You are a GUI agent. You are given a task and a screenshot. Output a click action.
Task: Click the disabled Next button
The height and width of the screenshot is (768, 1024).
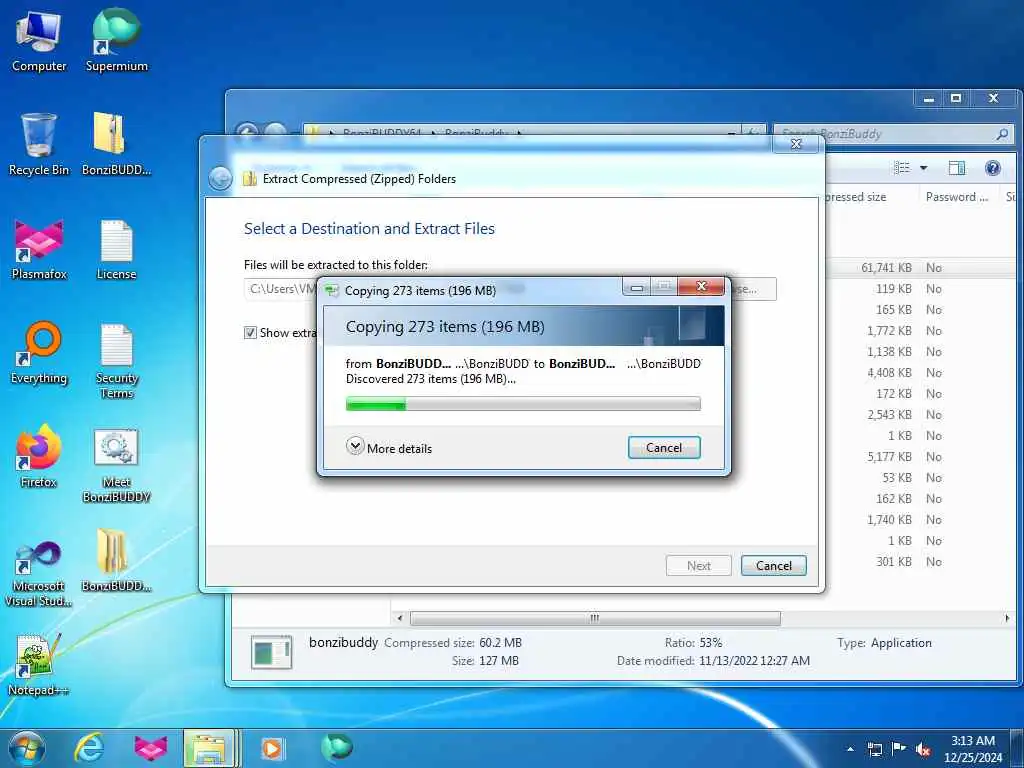[x=699, y=566]
